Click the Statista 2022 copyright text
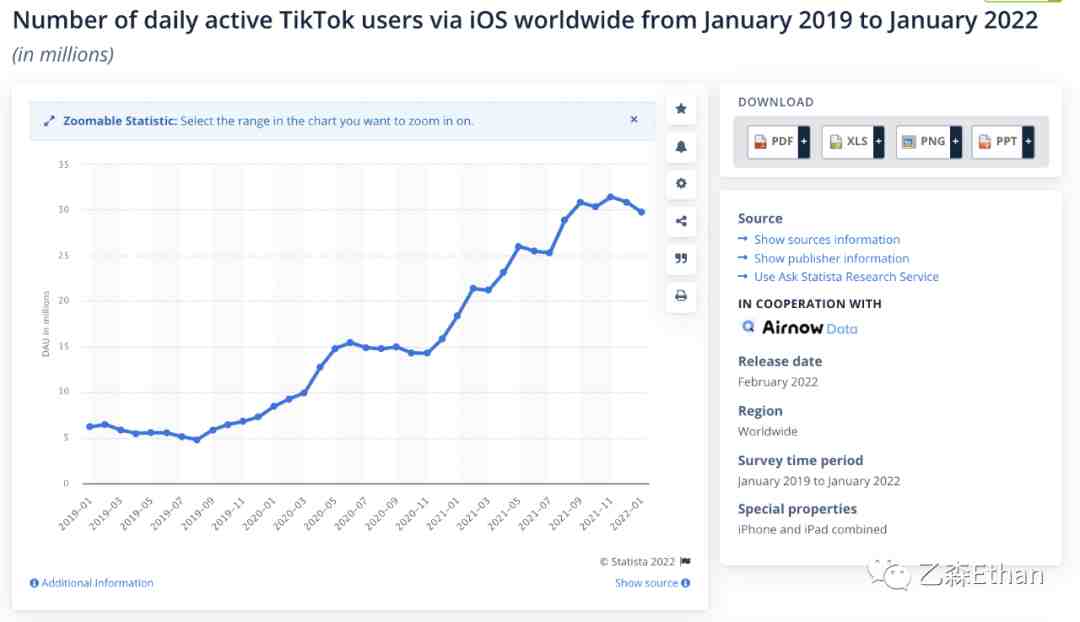Screen dimensions: 1080x622 pyautogui.click(x=638, y=561)
